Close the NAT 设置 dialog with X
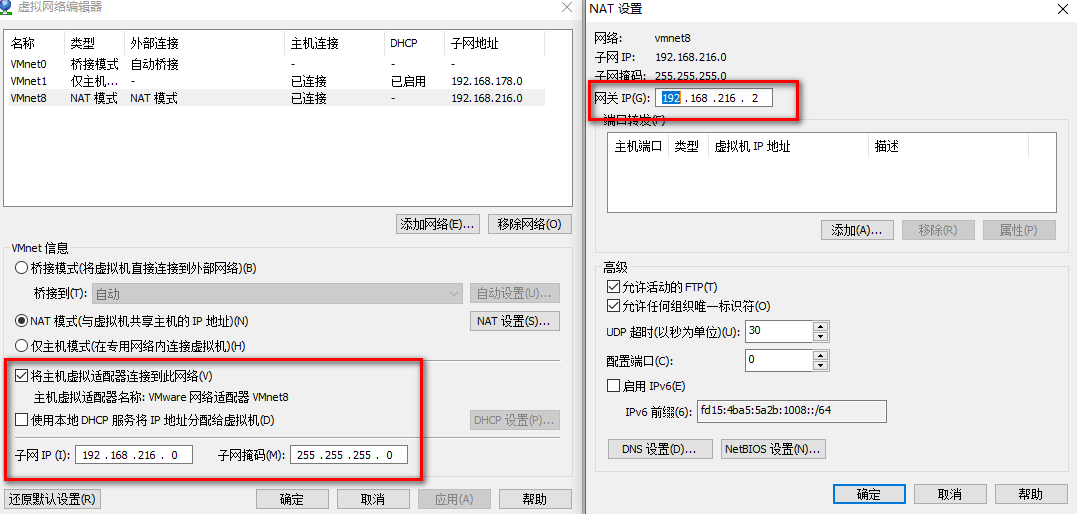 (1061, 9)
